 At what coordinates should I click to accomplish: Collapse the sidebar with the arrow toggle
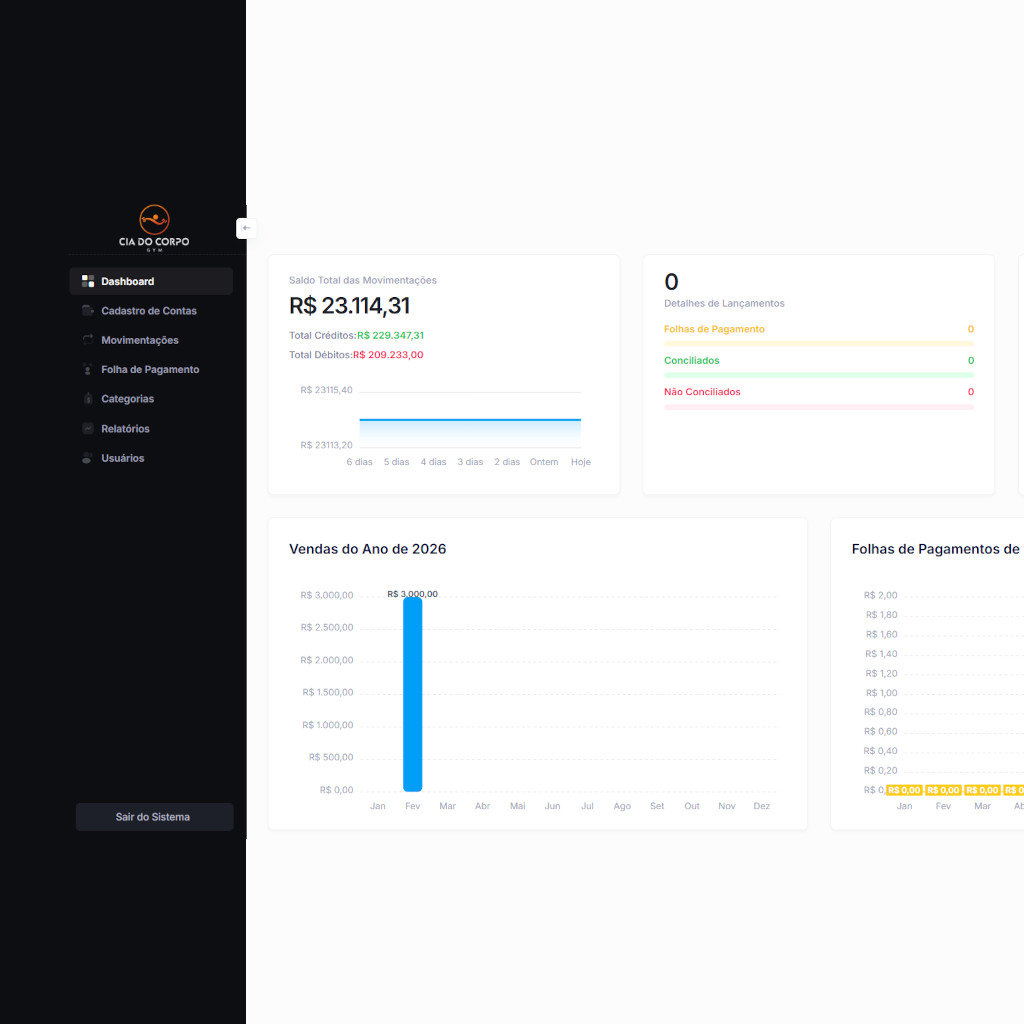point(246,228)
